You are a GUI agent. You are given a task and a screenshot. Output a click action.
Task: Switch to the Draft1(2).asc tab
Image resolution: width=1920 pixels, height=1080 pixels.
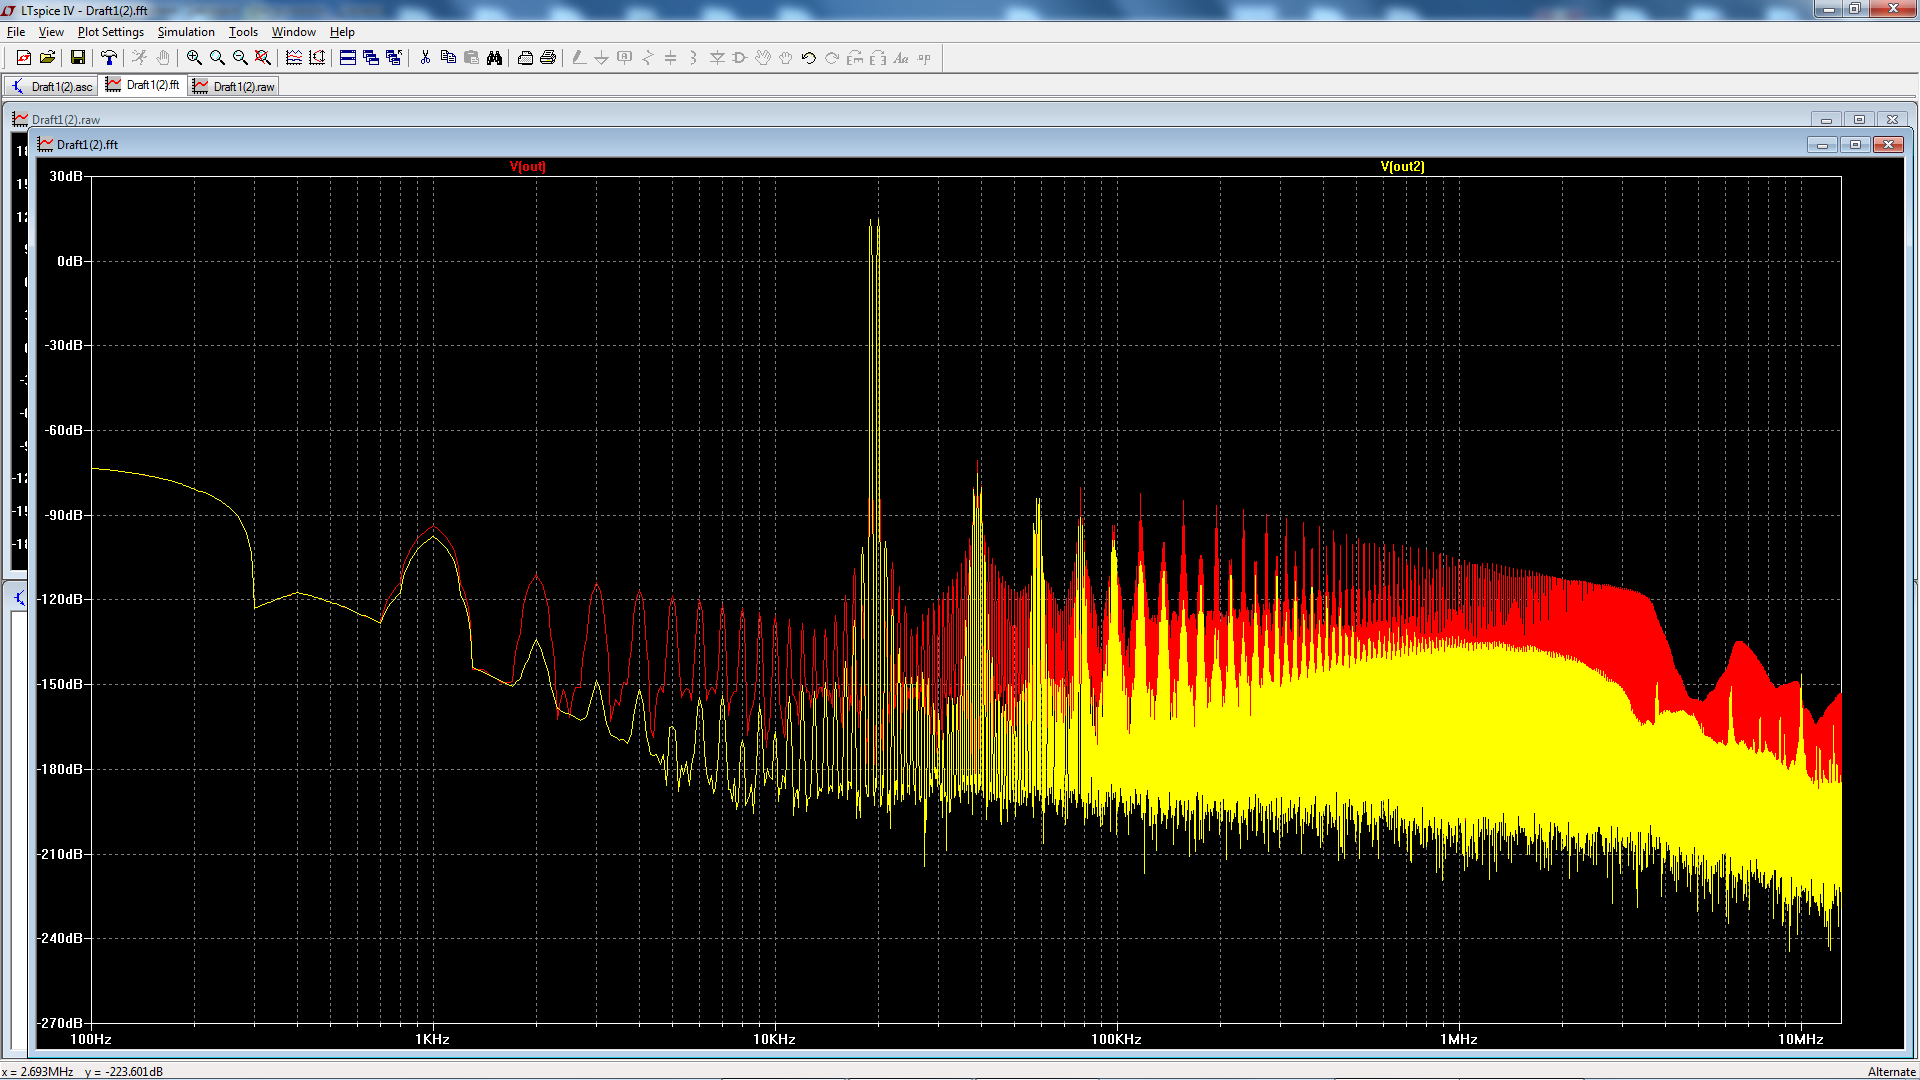(x=52, y=87)
